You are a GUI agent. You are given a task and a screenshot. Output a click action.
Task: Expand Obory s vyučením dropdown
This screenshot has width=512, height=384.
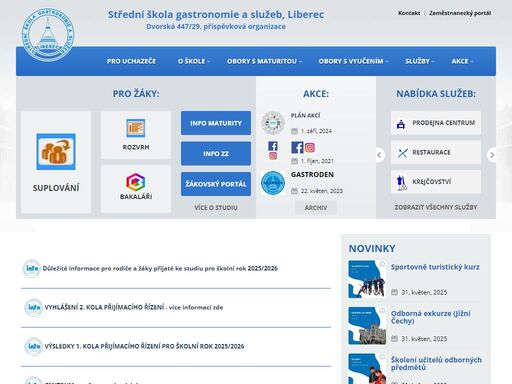coord(353,61)
